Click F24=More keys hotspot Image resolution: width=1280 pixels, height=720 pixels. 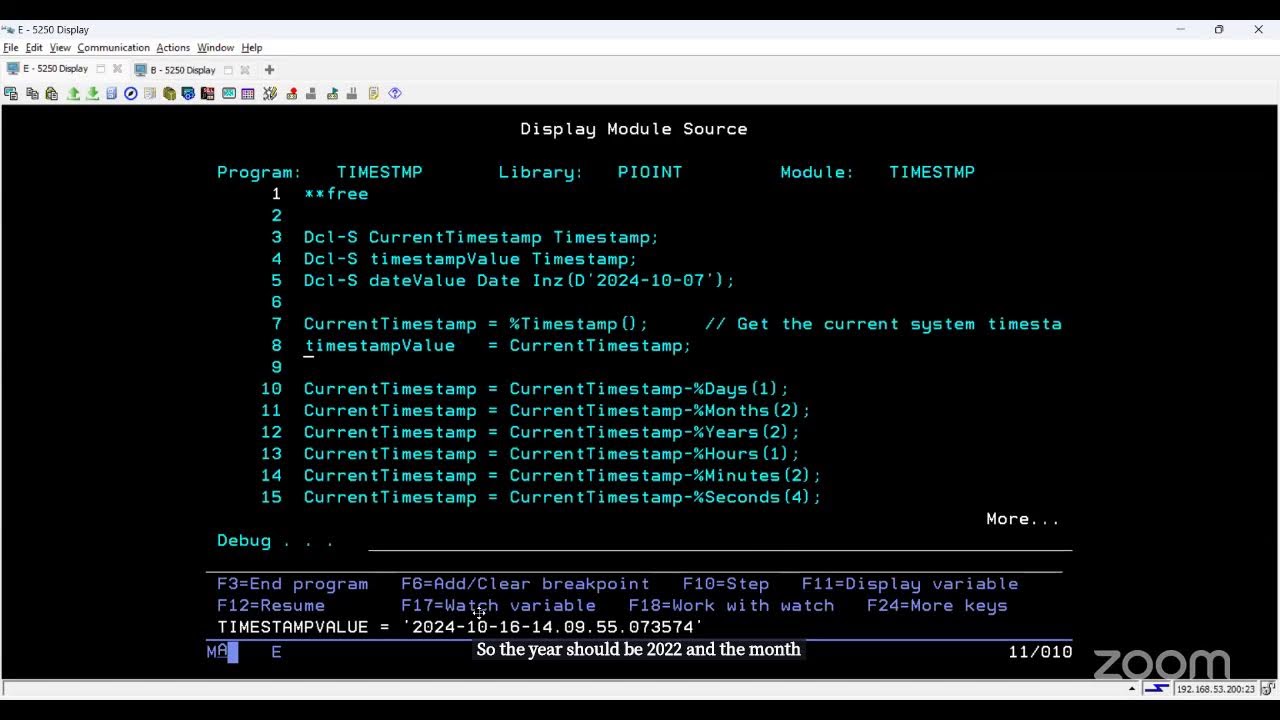[x=937, y=606]
